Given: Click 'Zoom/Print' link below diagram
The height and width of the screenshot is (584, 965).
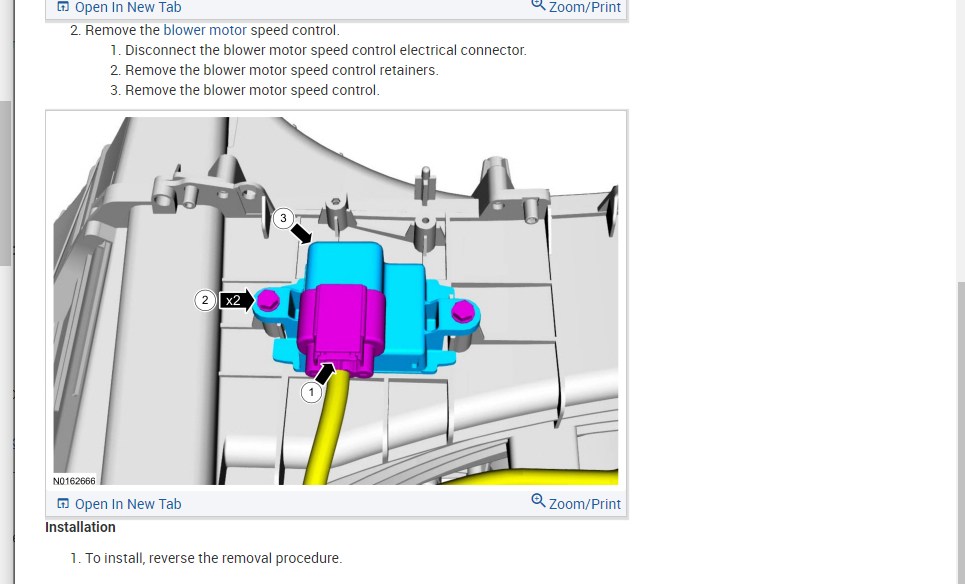Looking at the screenshot, I should coord(585,504).
